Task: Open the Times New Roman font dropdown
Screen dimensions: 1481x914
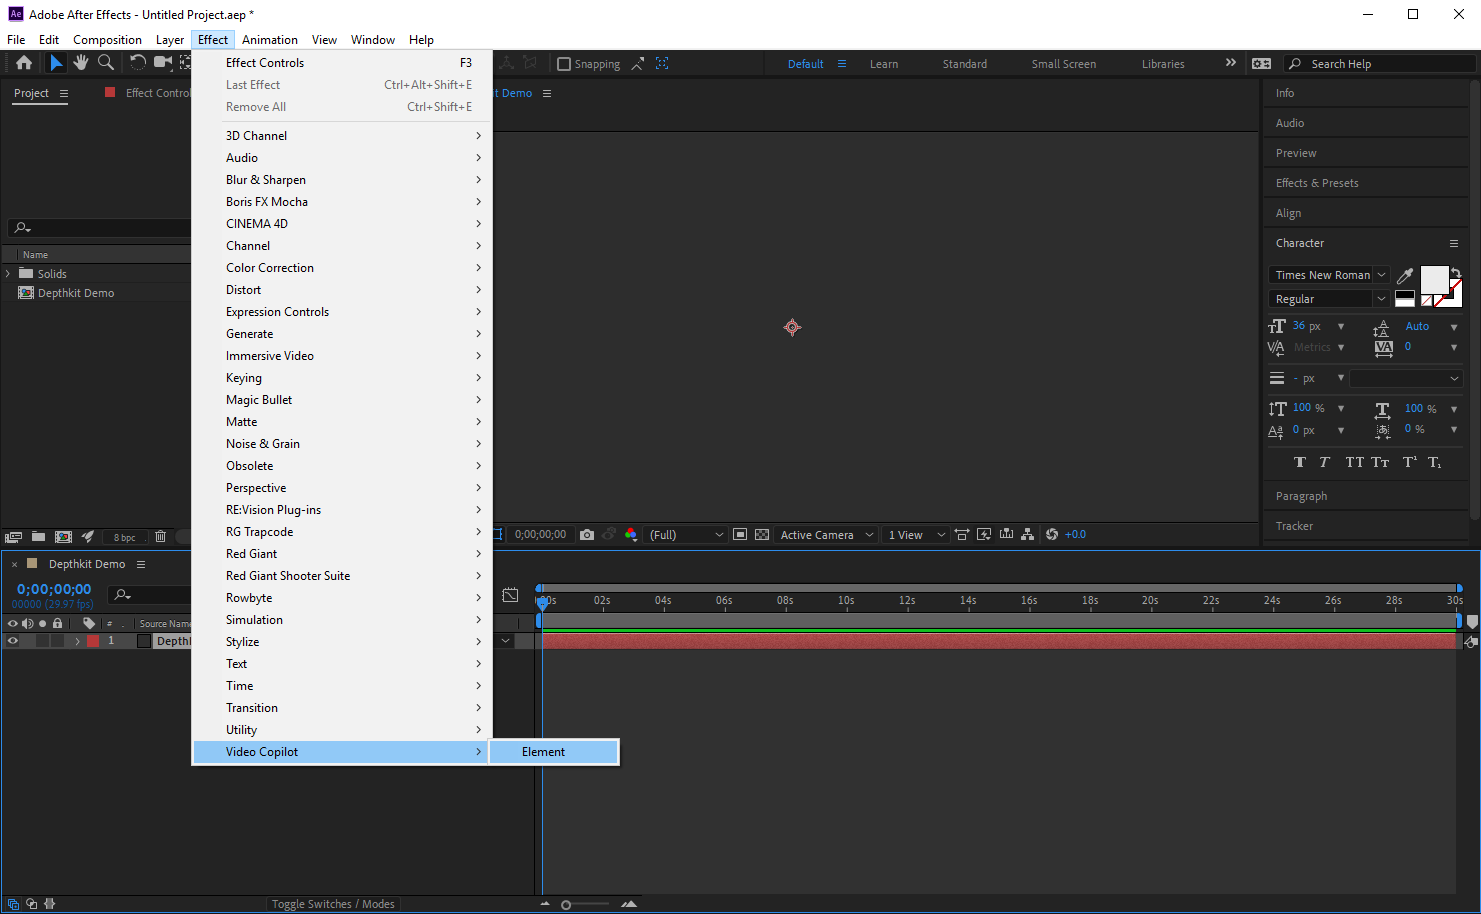Action: (1328, 275)
